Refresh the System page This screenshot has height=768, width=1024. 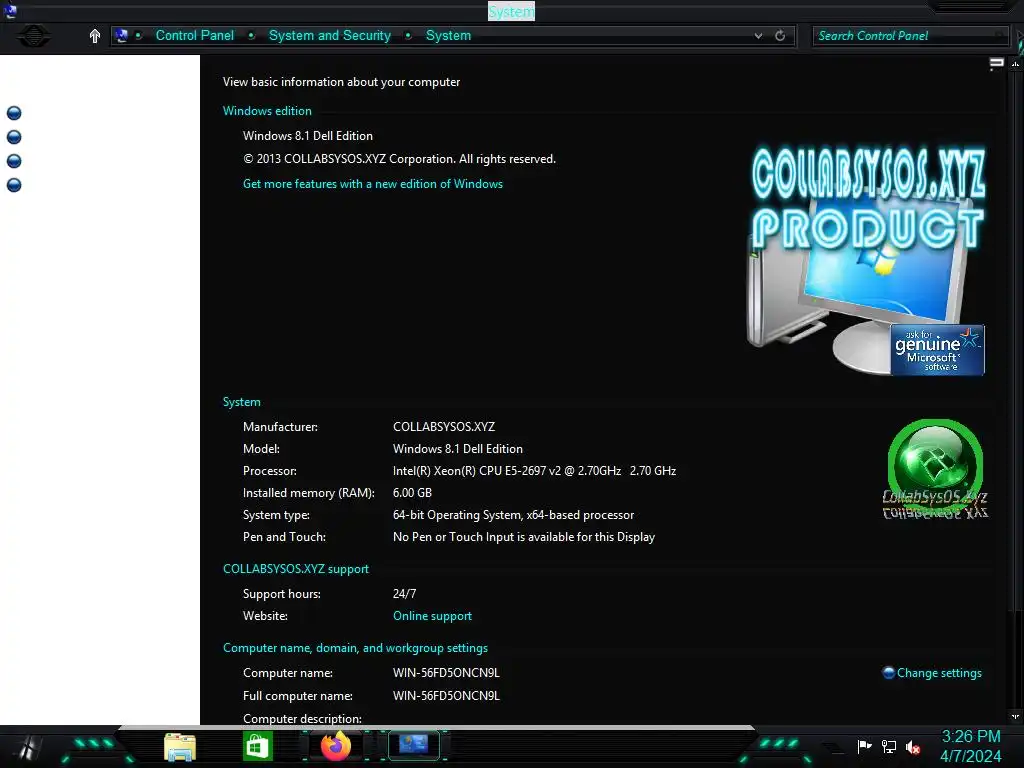coord(780,36)
